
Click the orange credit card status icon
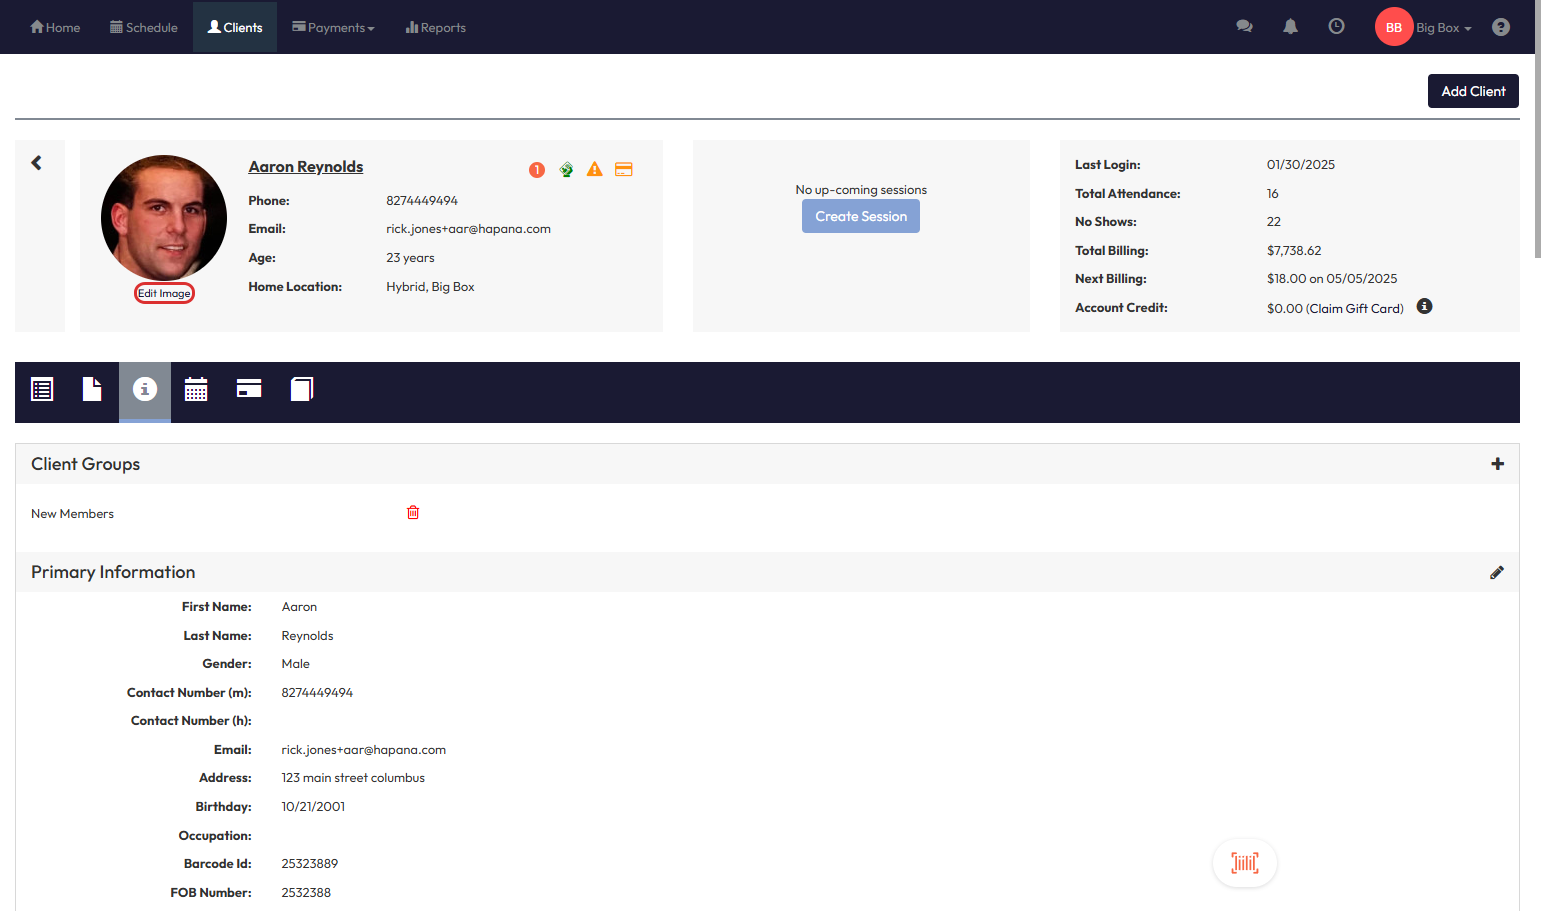coord(624,170)
